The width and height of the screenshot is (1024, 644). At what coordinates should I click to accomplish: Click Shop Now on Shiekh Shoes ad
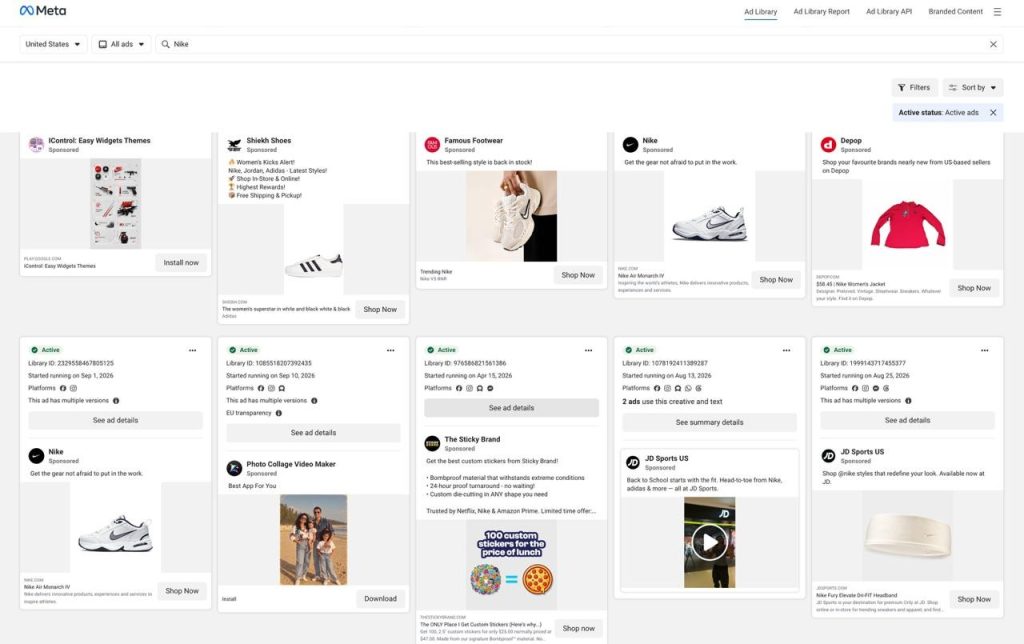[380, 310]
